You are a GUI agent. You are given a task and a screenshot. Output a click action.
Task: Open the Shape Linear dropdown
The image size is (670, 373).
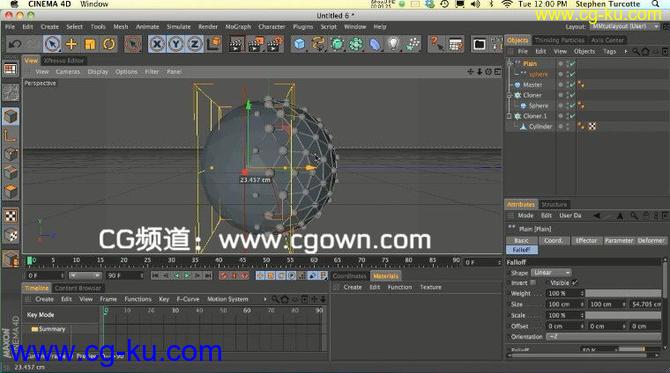(x=551, y=273)
